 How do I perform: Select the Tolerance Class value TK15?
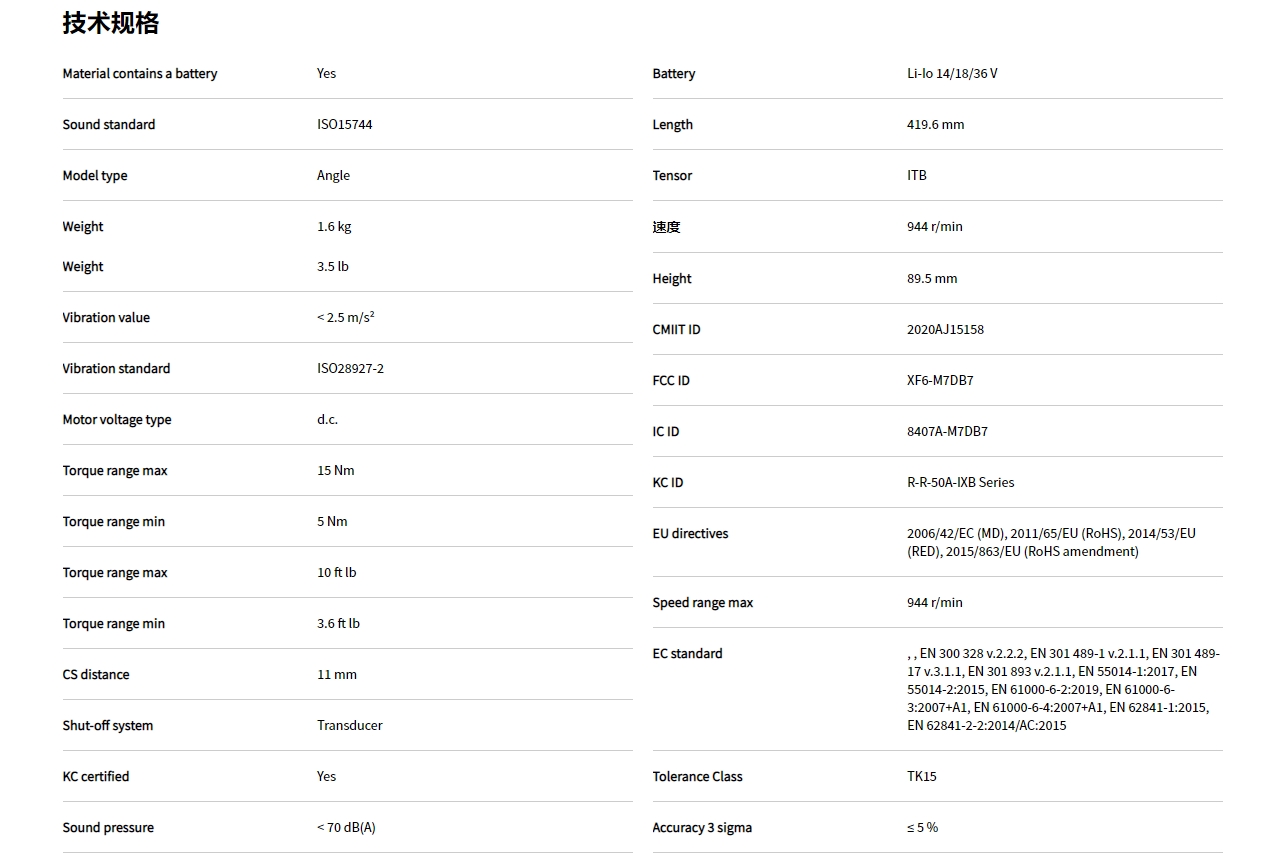pyautogui.click(x=921, y=777)
